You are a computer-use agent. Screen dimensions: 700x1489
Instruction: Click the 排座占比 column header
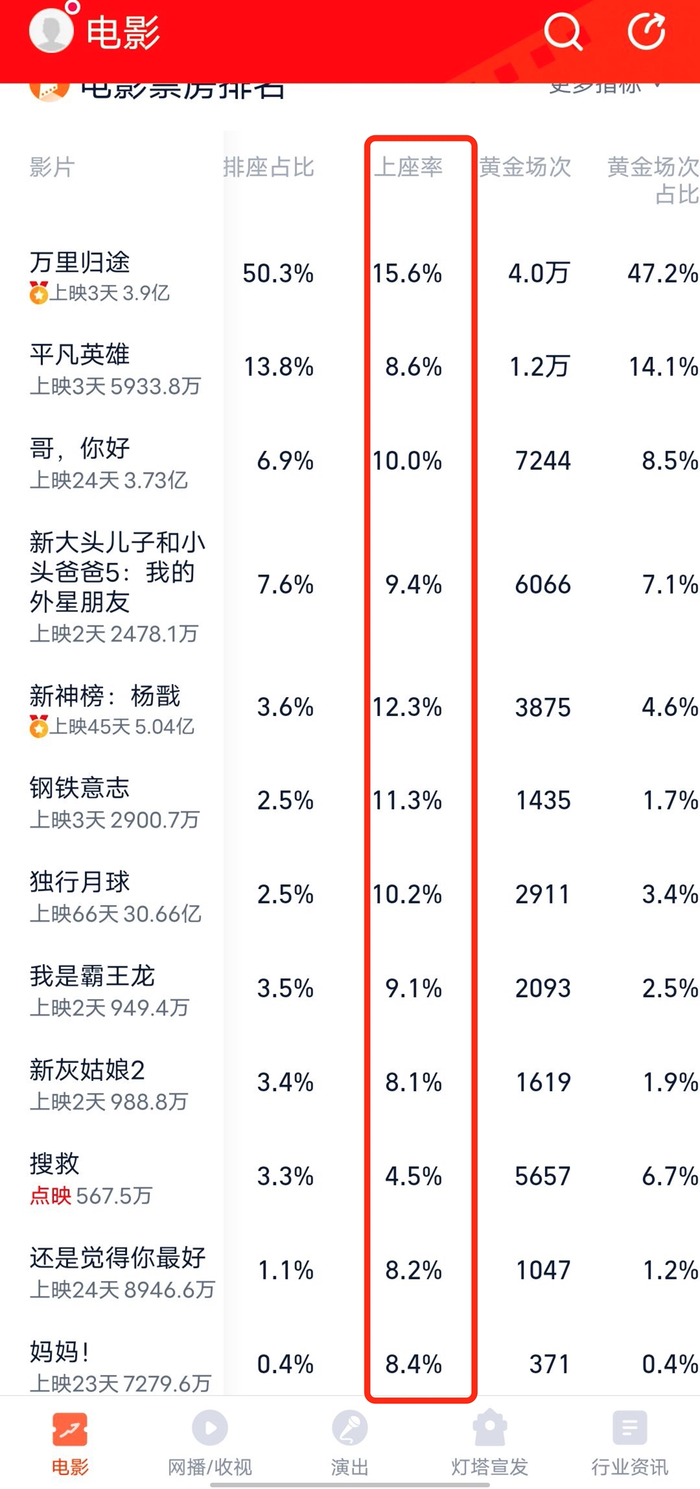271,167
